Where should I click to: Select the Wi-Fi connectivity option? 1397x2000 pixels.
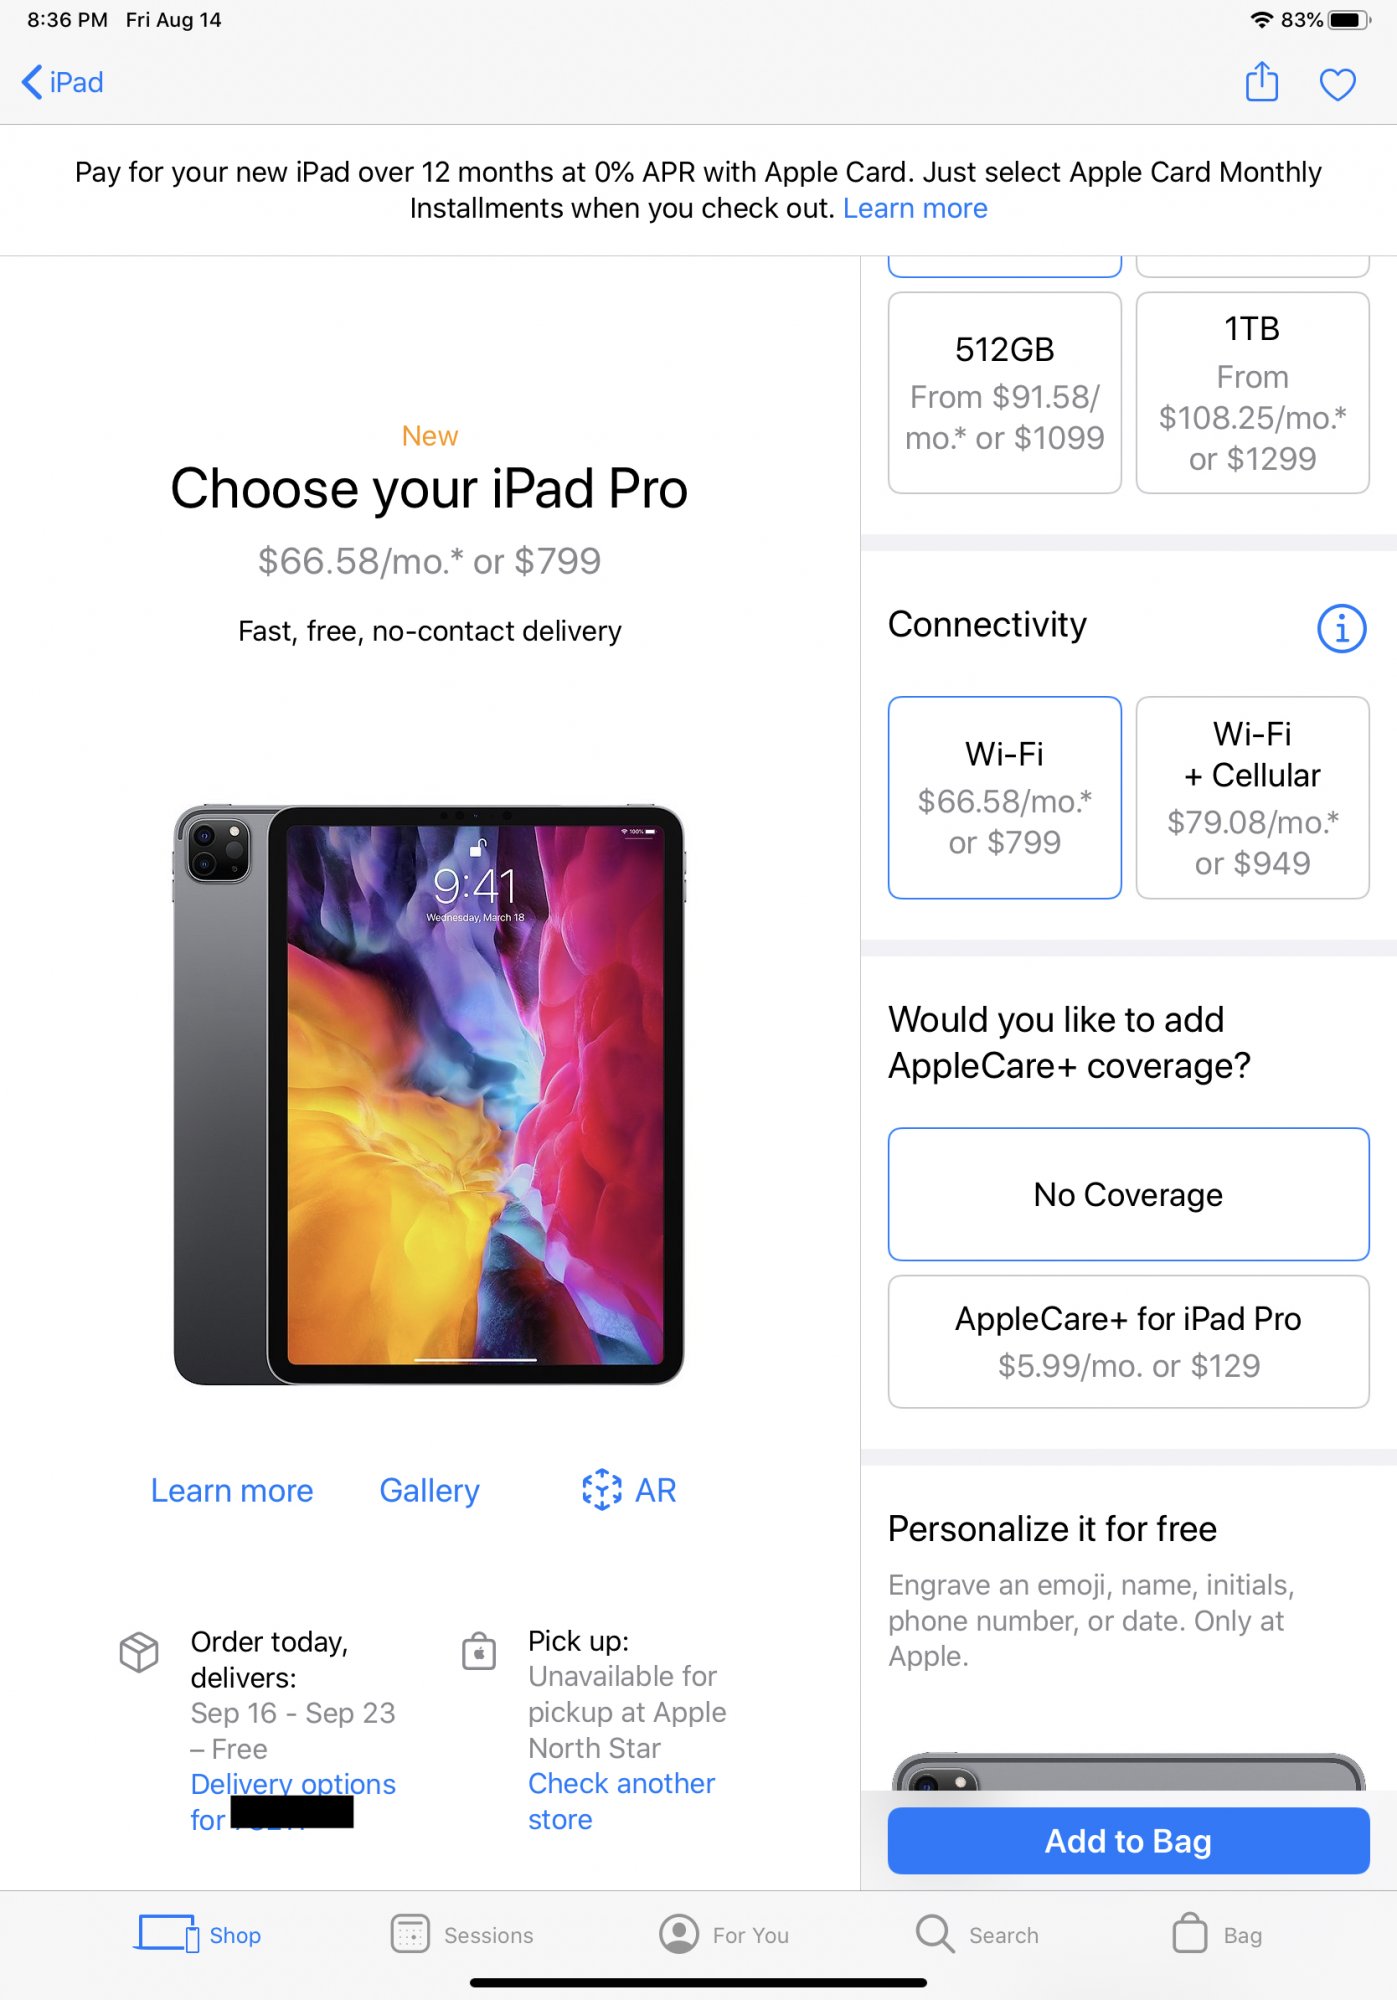click(1004, 797)
